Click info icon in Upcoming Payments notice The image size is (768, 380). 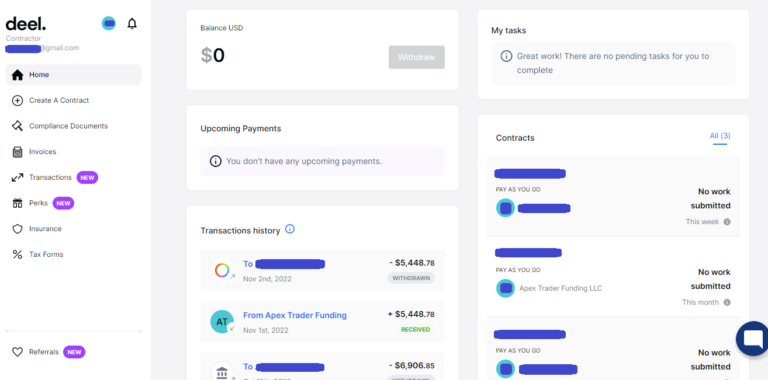[x=216, y=161]
